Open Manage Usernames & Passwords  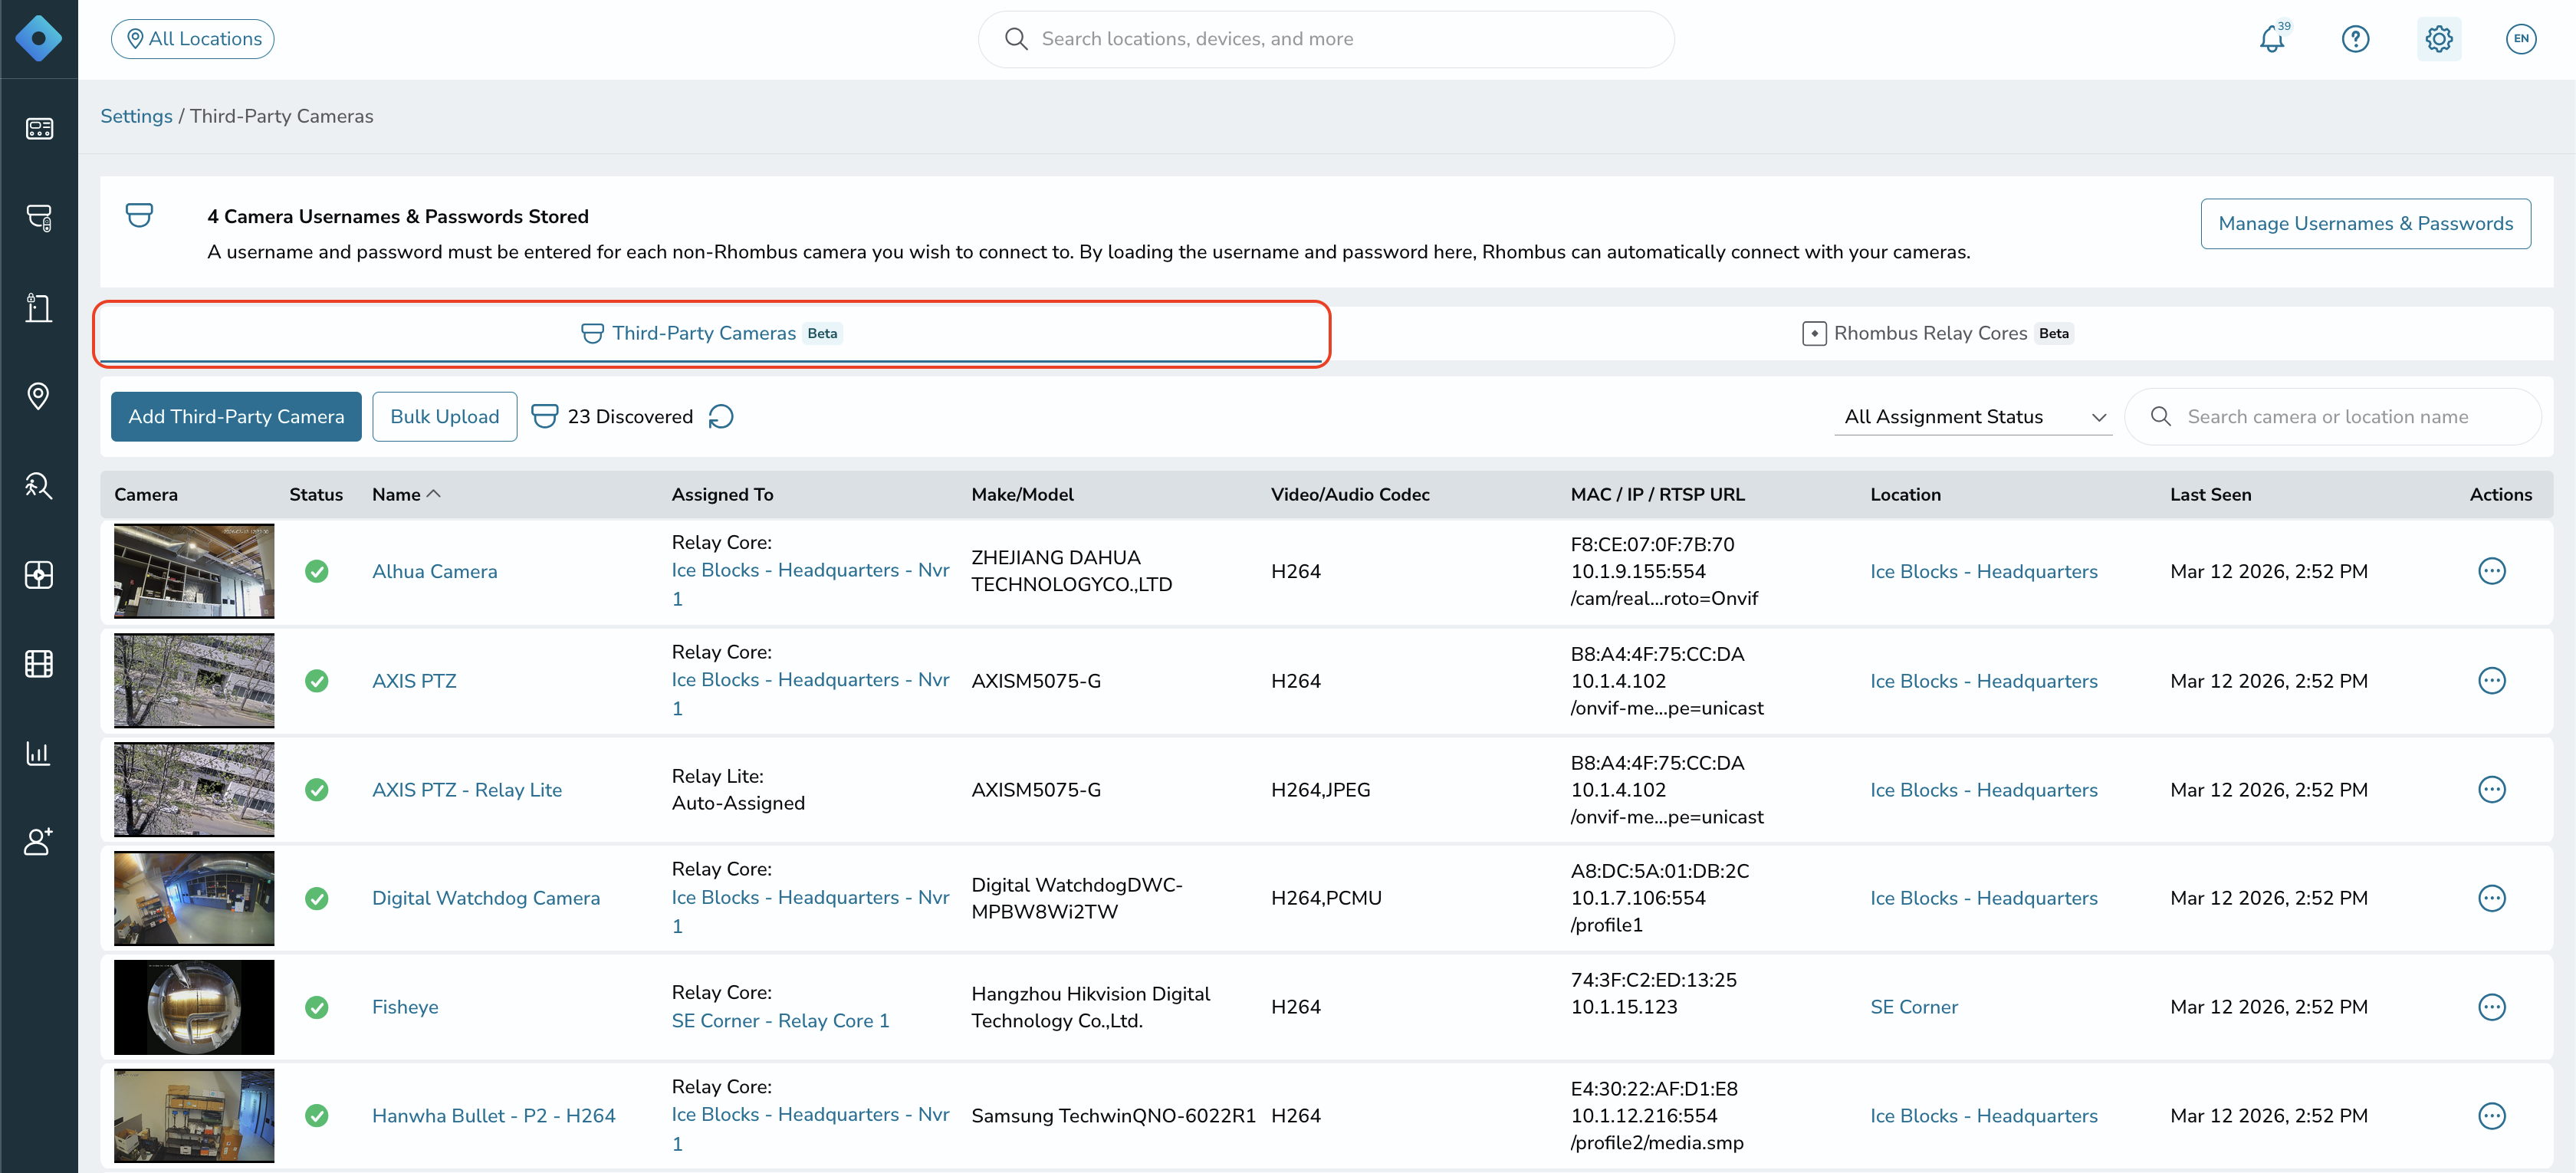(x=2365, y=223)
